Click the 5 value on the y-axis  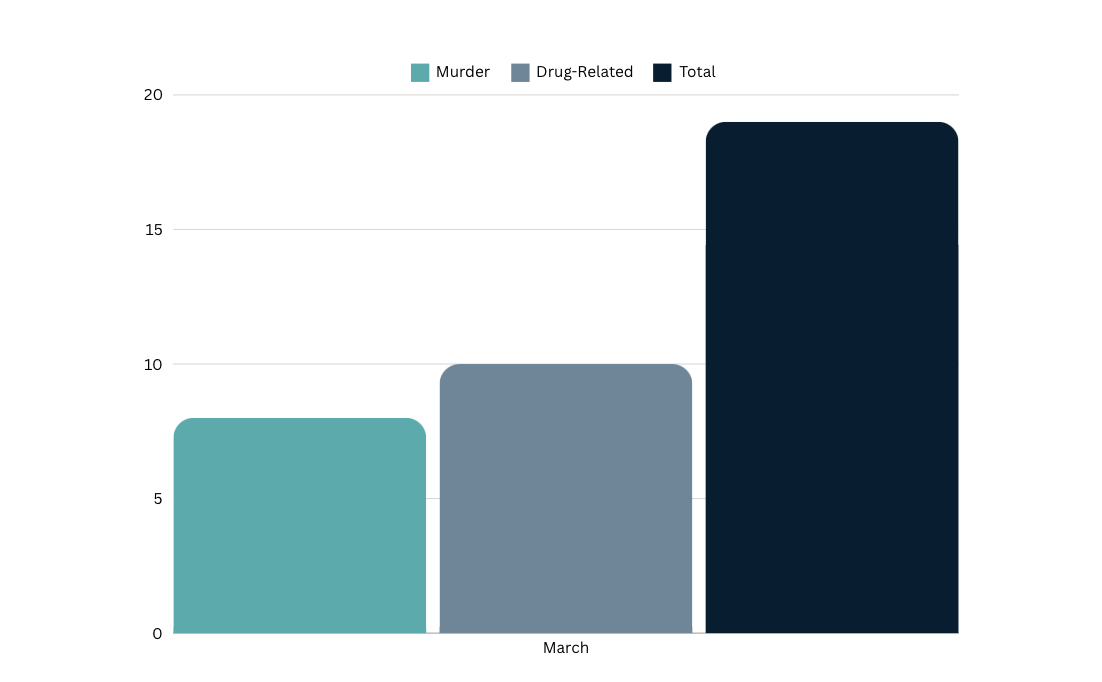tap(157, 499)
